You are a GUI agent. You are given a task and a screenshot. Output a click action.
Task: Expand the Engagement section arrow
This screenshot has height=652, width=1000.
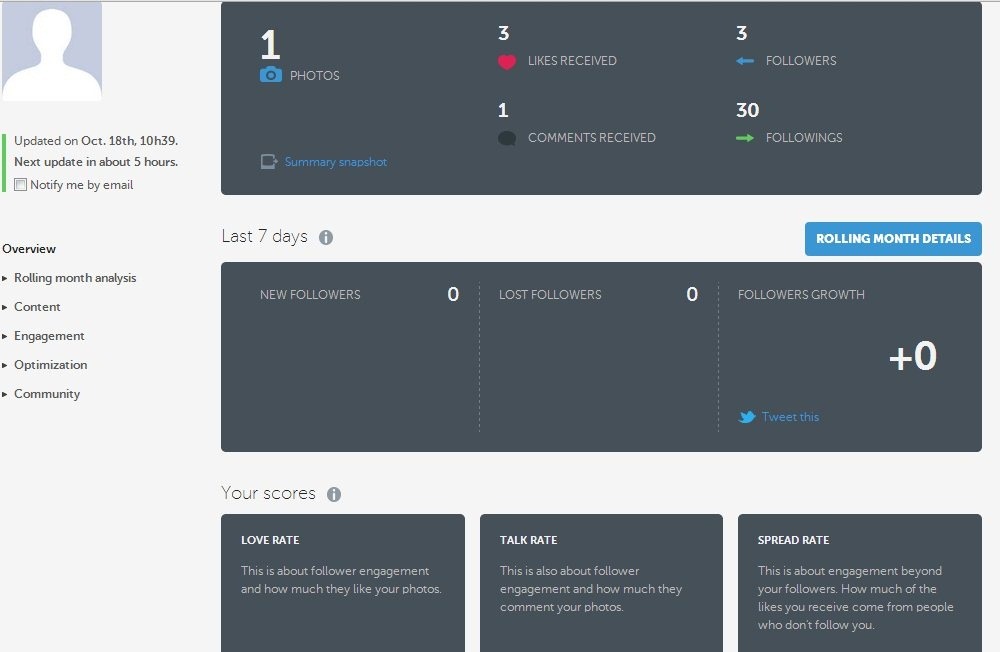click(x=4, y=336)
